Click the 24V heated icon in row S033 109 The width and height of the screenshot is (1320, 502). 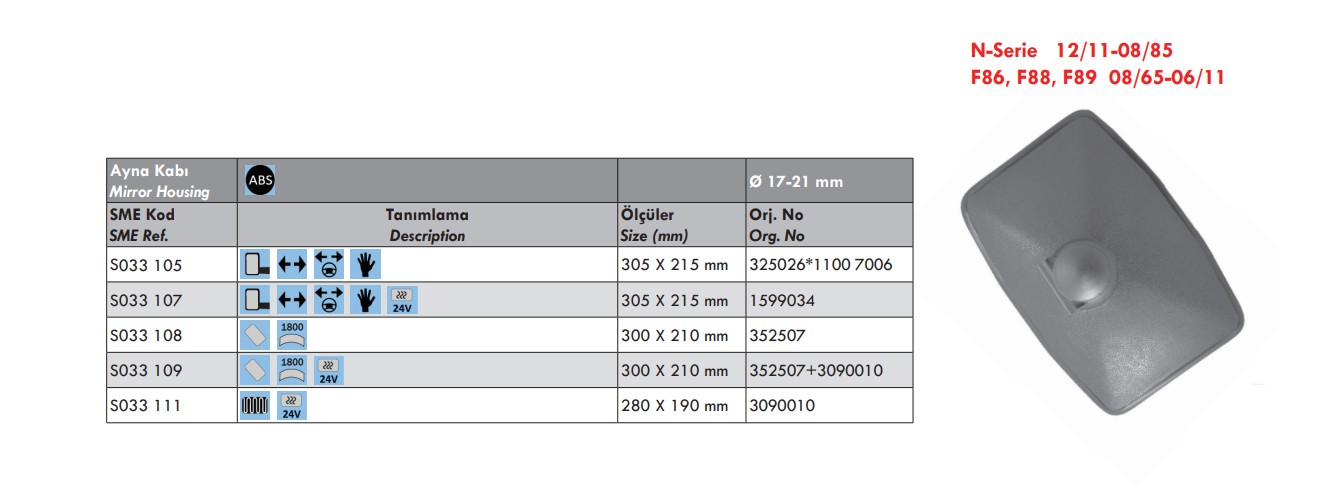point(328,370)
